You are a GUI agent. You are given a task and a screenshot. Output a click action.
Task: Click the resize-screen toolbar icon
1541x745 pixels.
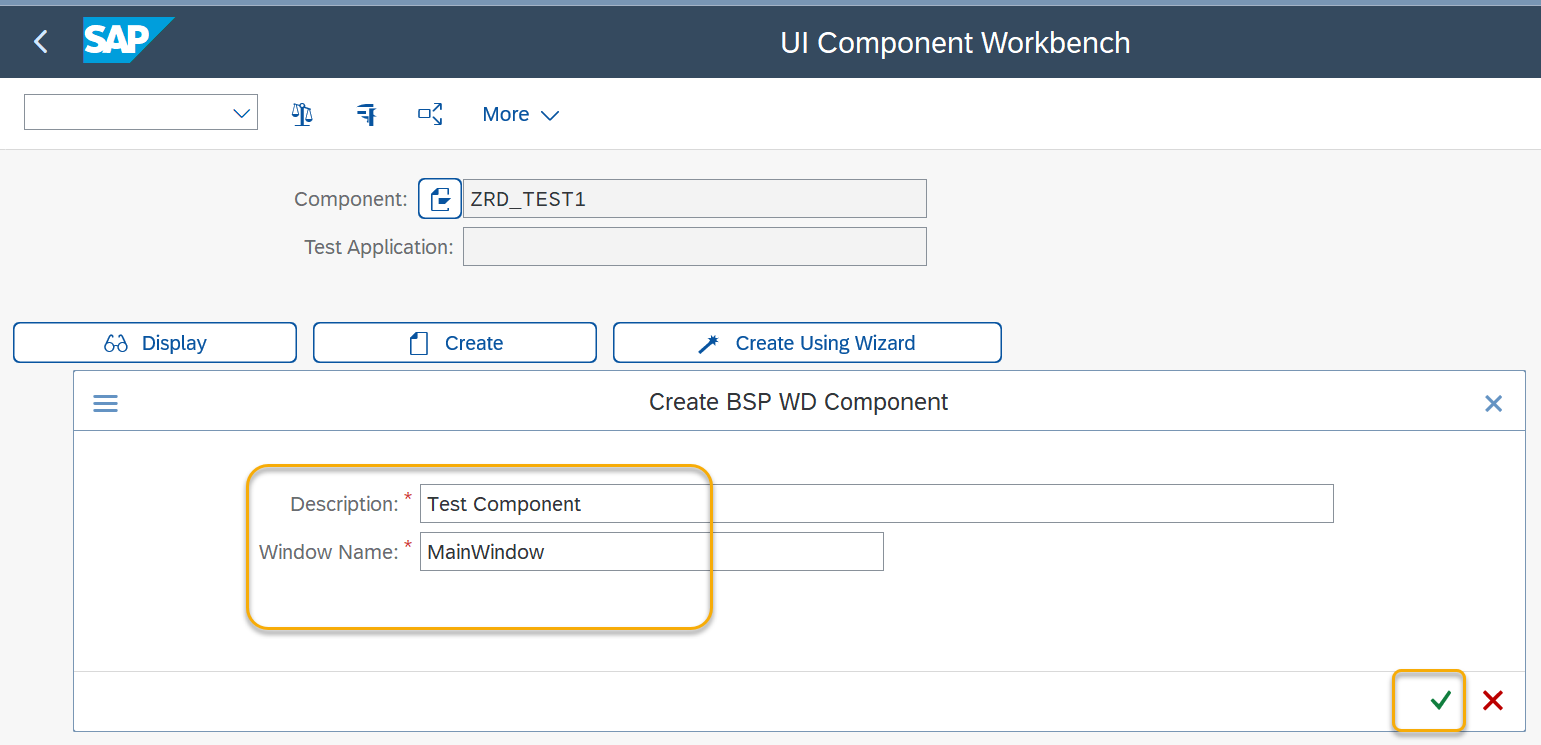pyautogui.click(x=430, y=113)
